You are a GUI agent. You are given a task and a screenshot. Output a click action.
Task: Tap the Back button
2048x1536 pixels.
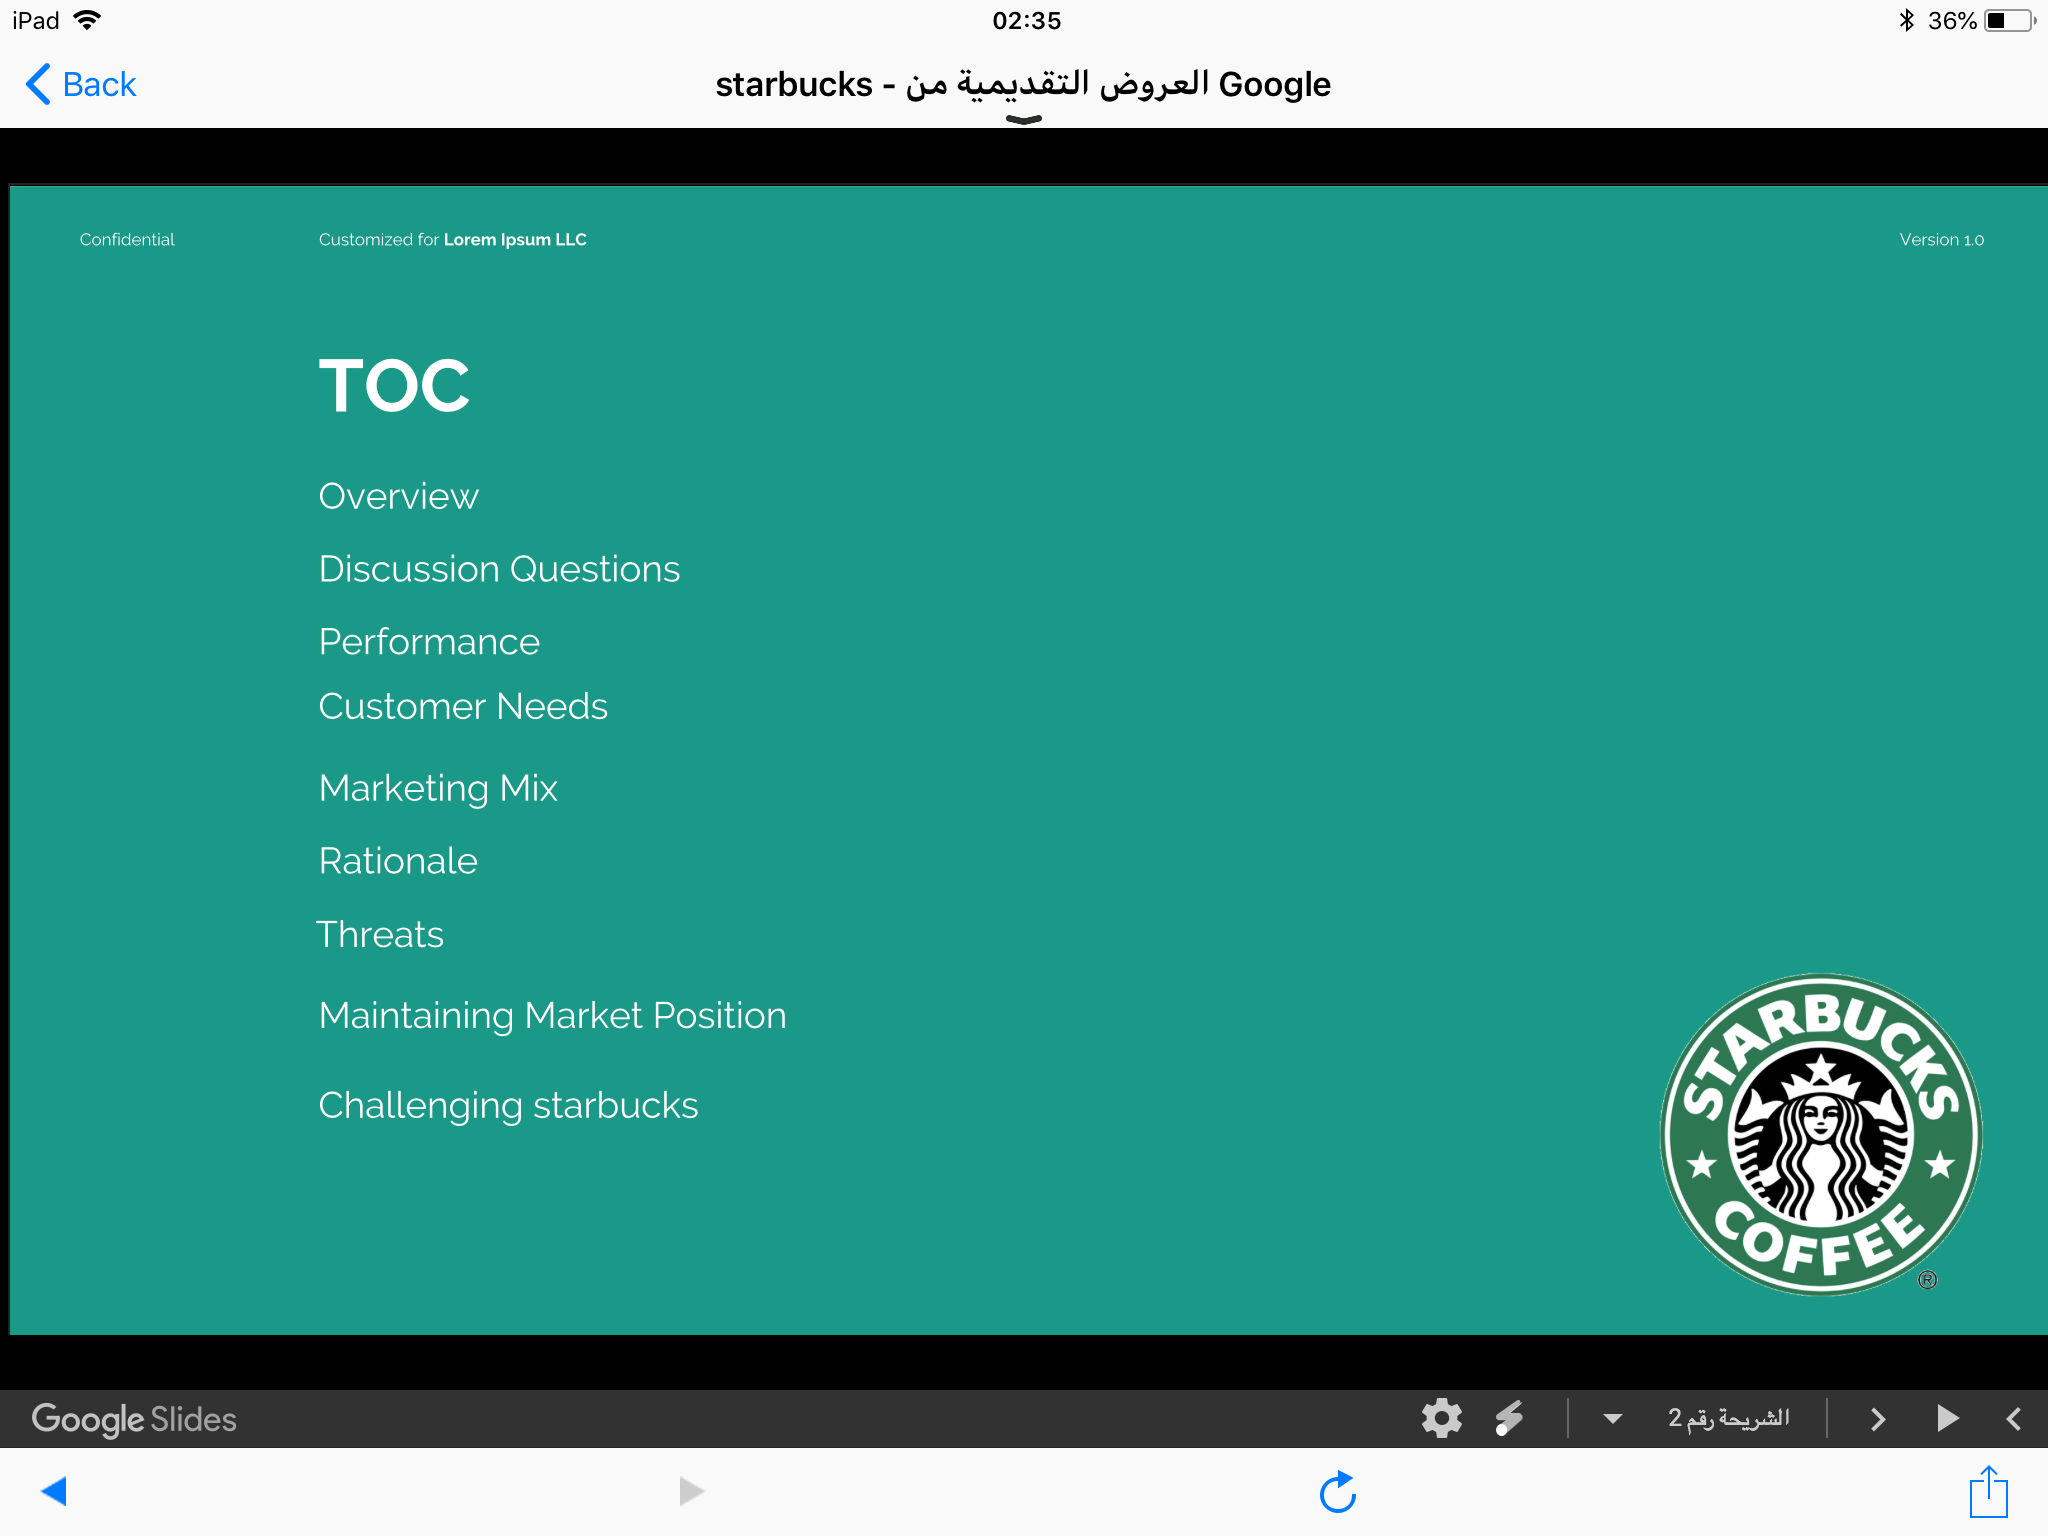coord(81,84)
